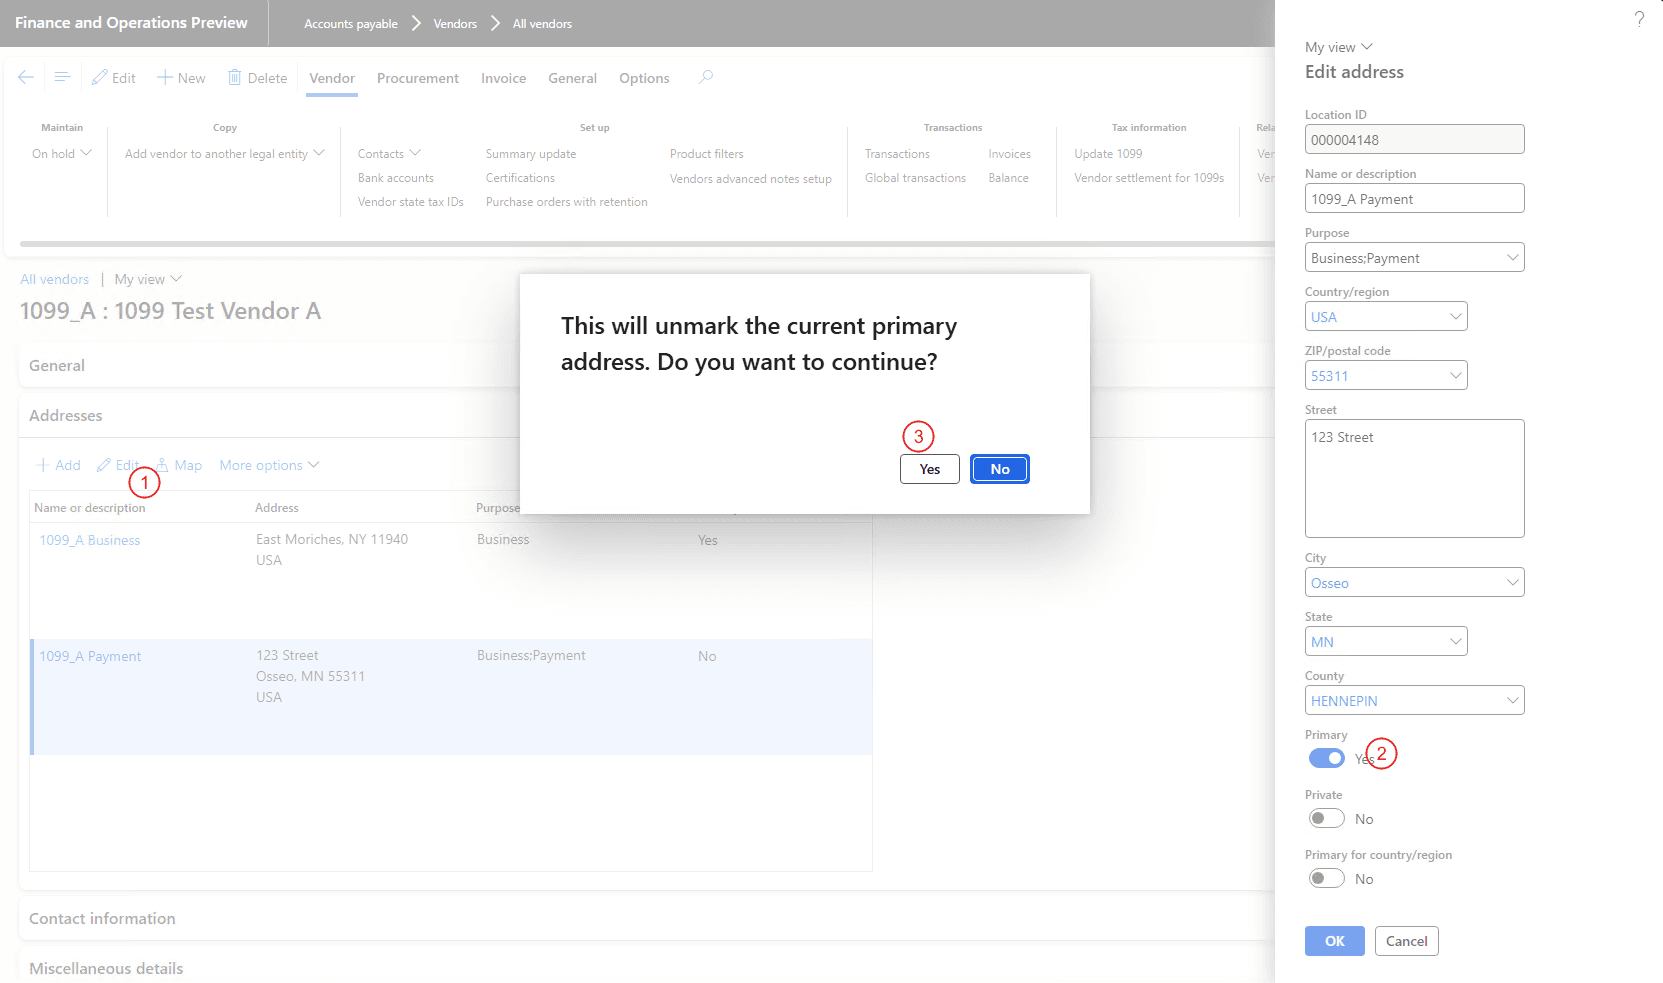
Task: Open the State dropdown
Action: coord(1456,642)
